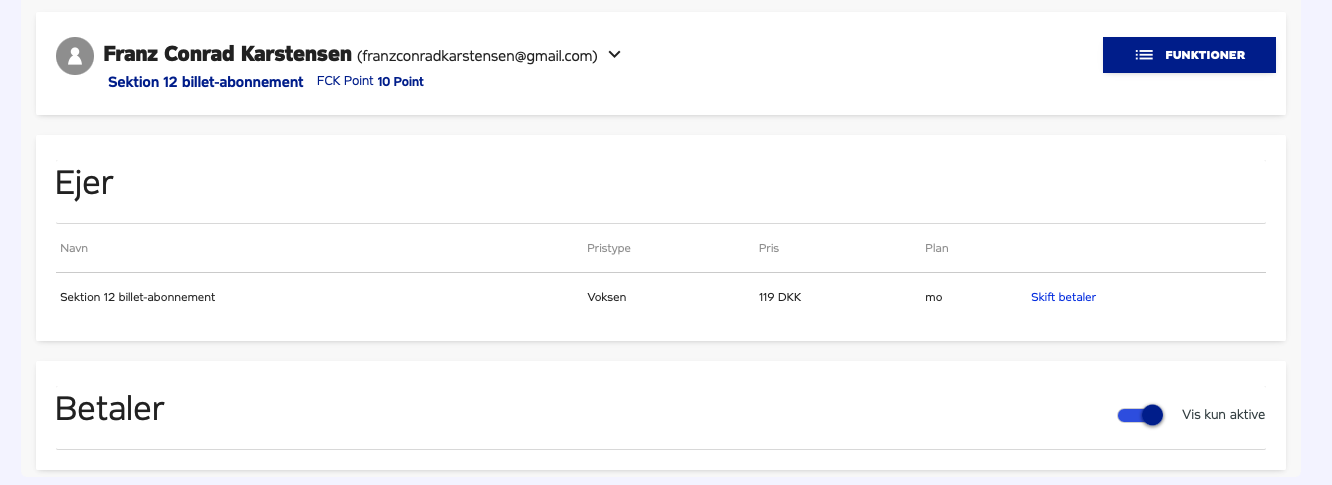1332x485 pixels.
Task: Click FCK Point 10 Point text
Action: [x=370, y=82]
